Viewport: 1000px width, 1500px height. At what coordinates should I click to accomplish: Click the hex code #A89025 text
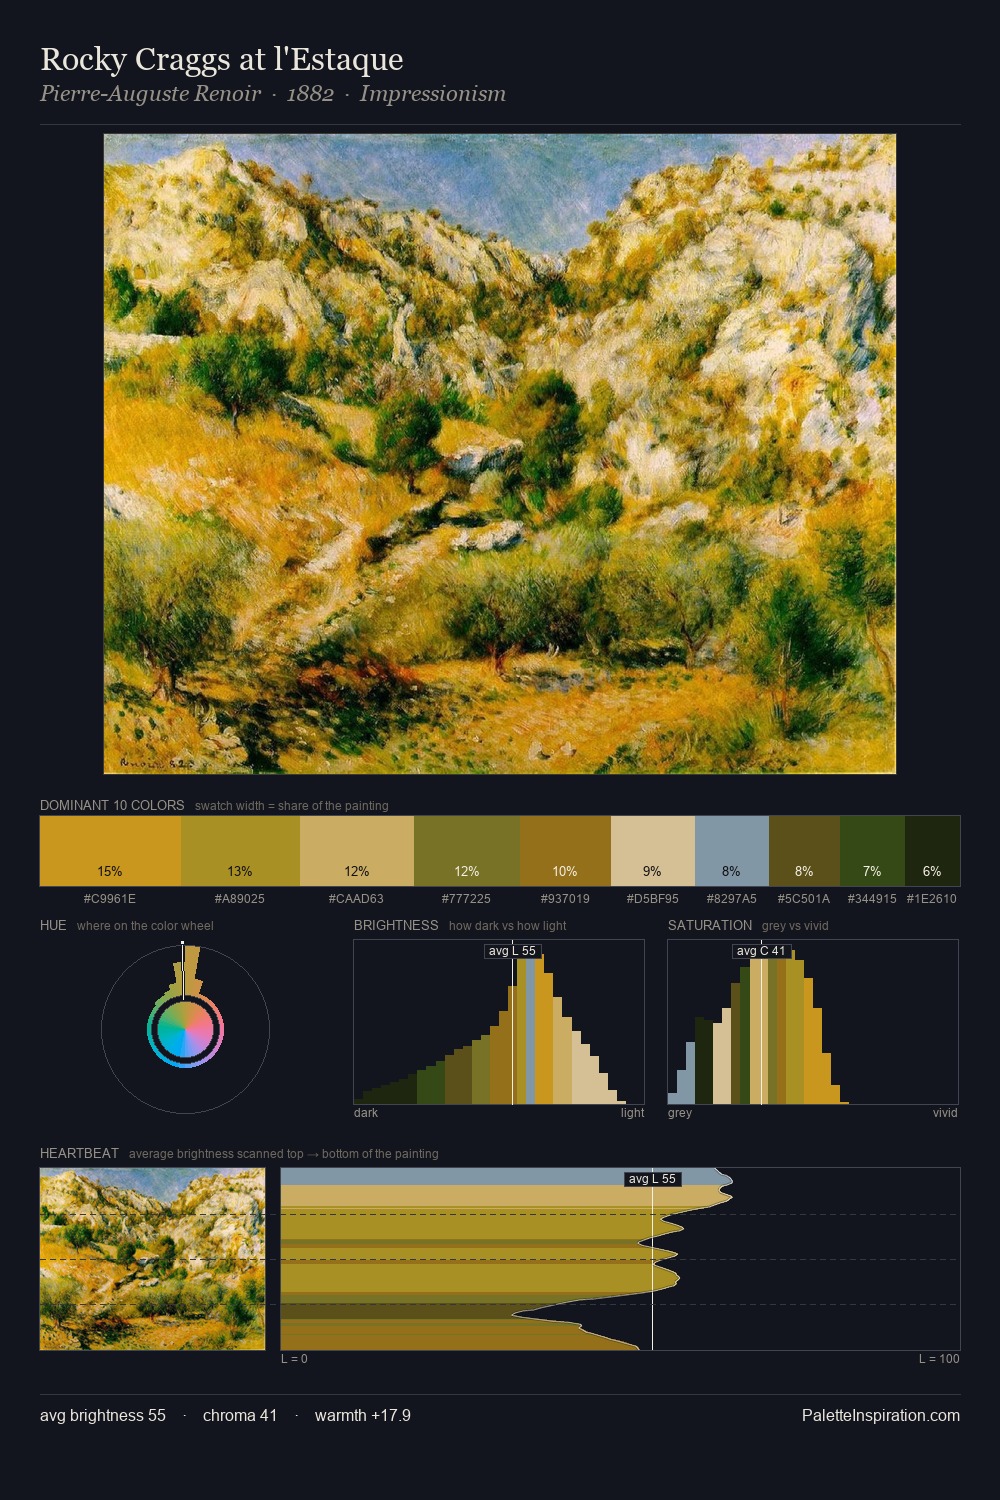(240, 899)
